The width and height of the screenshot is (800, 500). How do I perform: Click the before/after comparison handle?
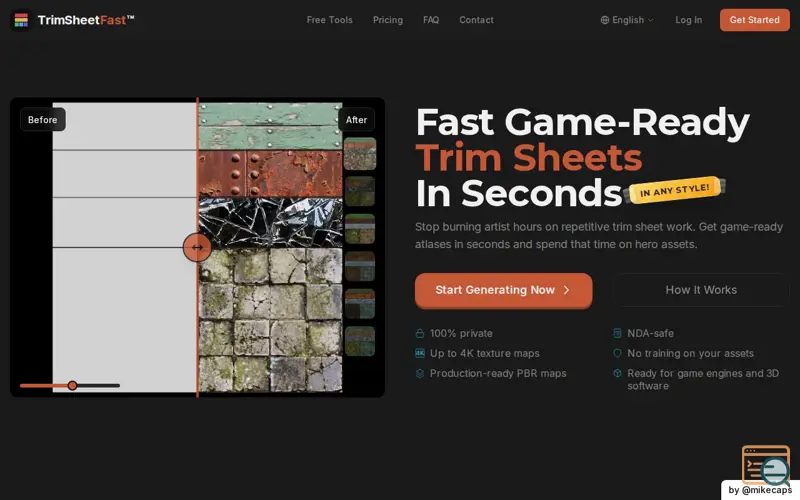click(x=197, y=247)
